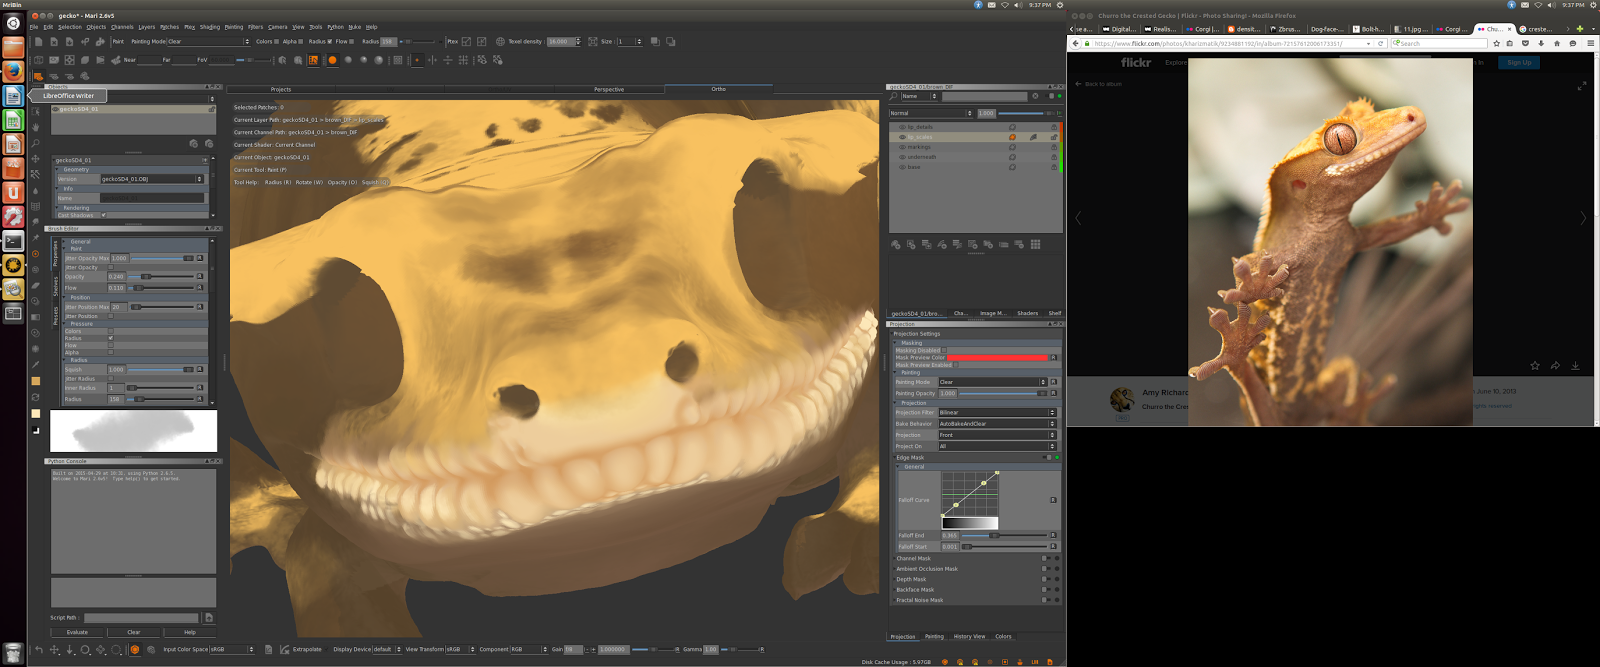Select the move transform tool in toolbox
Image resolution: width=1600 pixels, height=667 pixels.
pos(36,159)
